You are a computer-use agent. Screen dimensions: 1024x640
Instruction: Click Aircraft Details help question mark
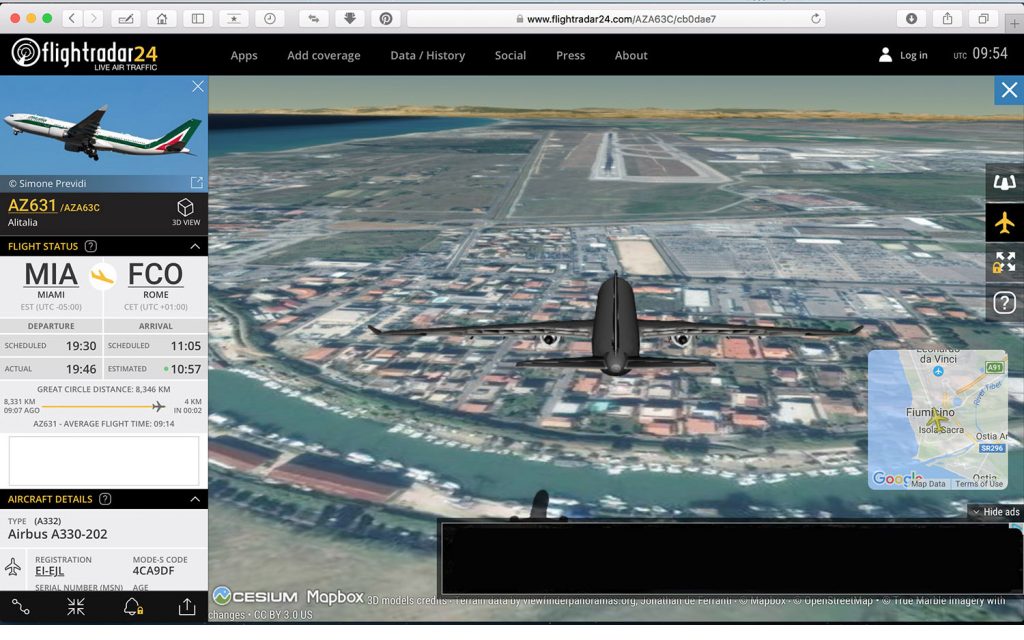[104, 499]
